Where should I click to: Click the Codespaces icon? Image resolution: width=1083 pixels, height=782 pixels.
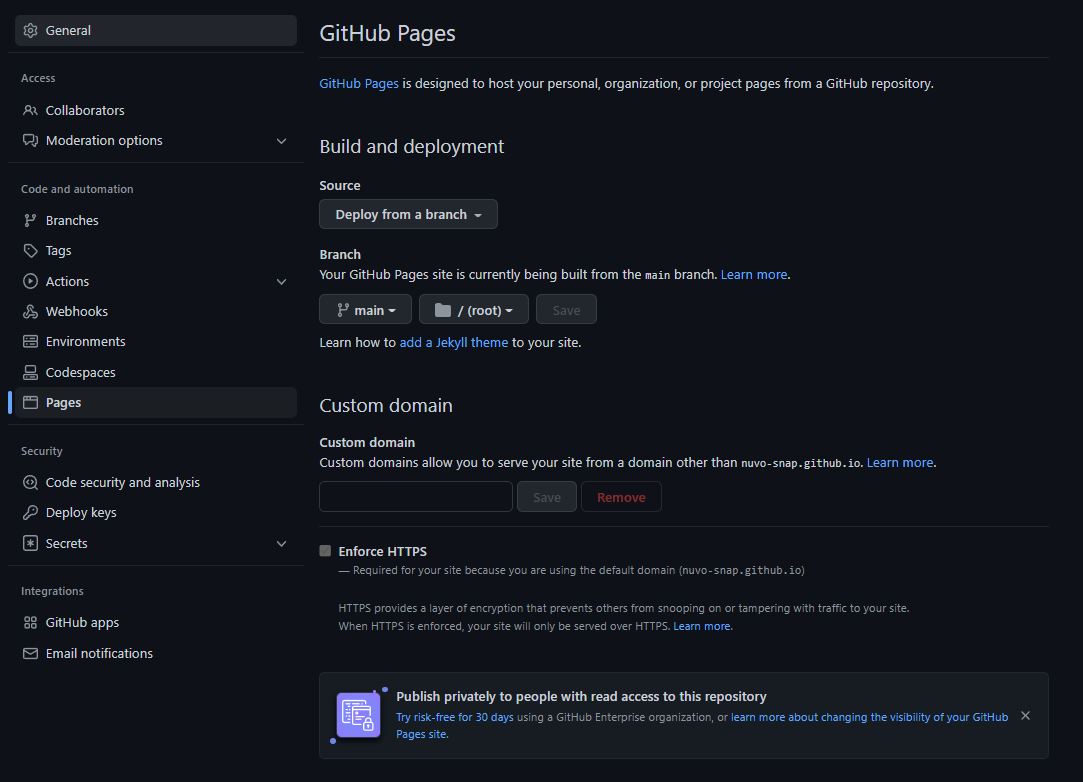coord(30,372)
